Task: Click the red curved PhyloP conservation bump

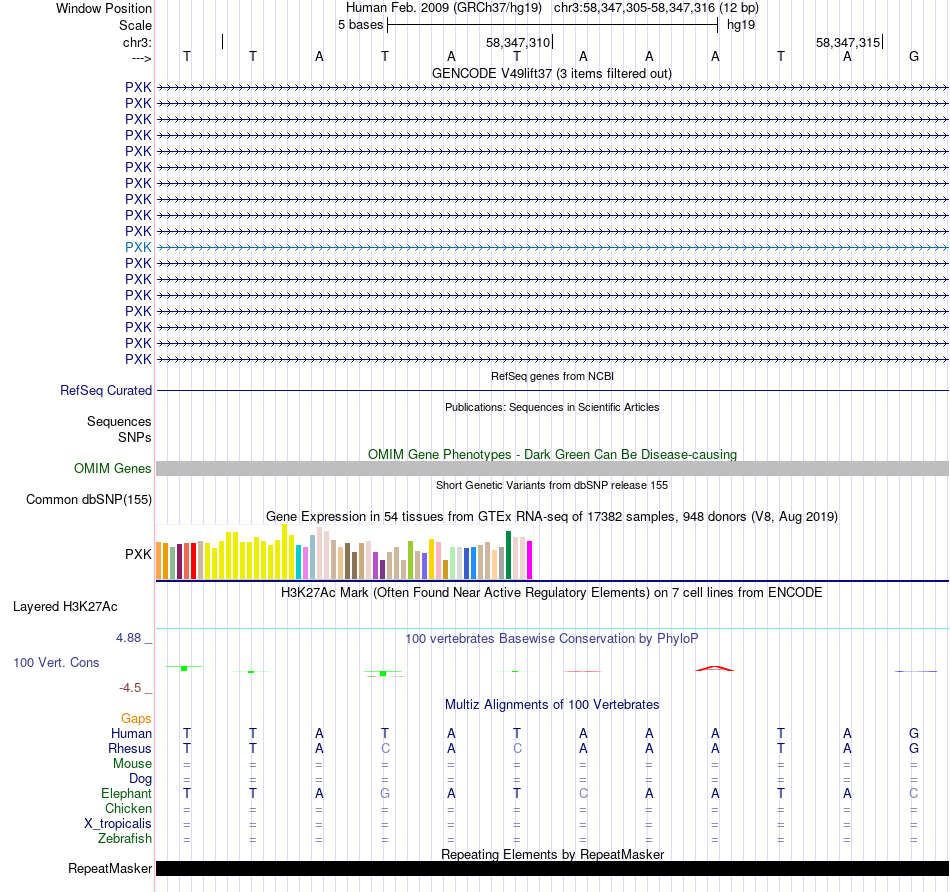Action: pos(715,668)
